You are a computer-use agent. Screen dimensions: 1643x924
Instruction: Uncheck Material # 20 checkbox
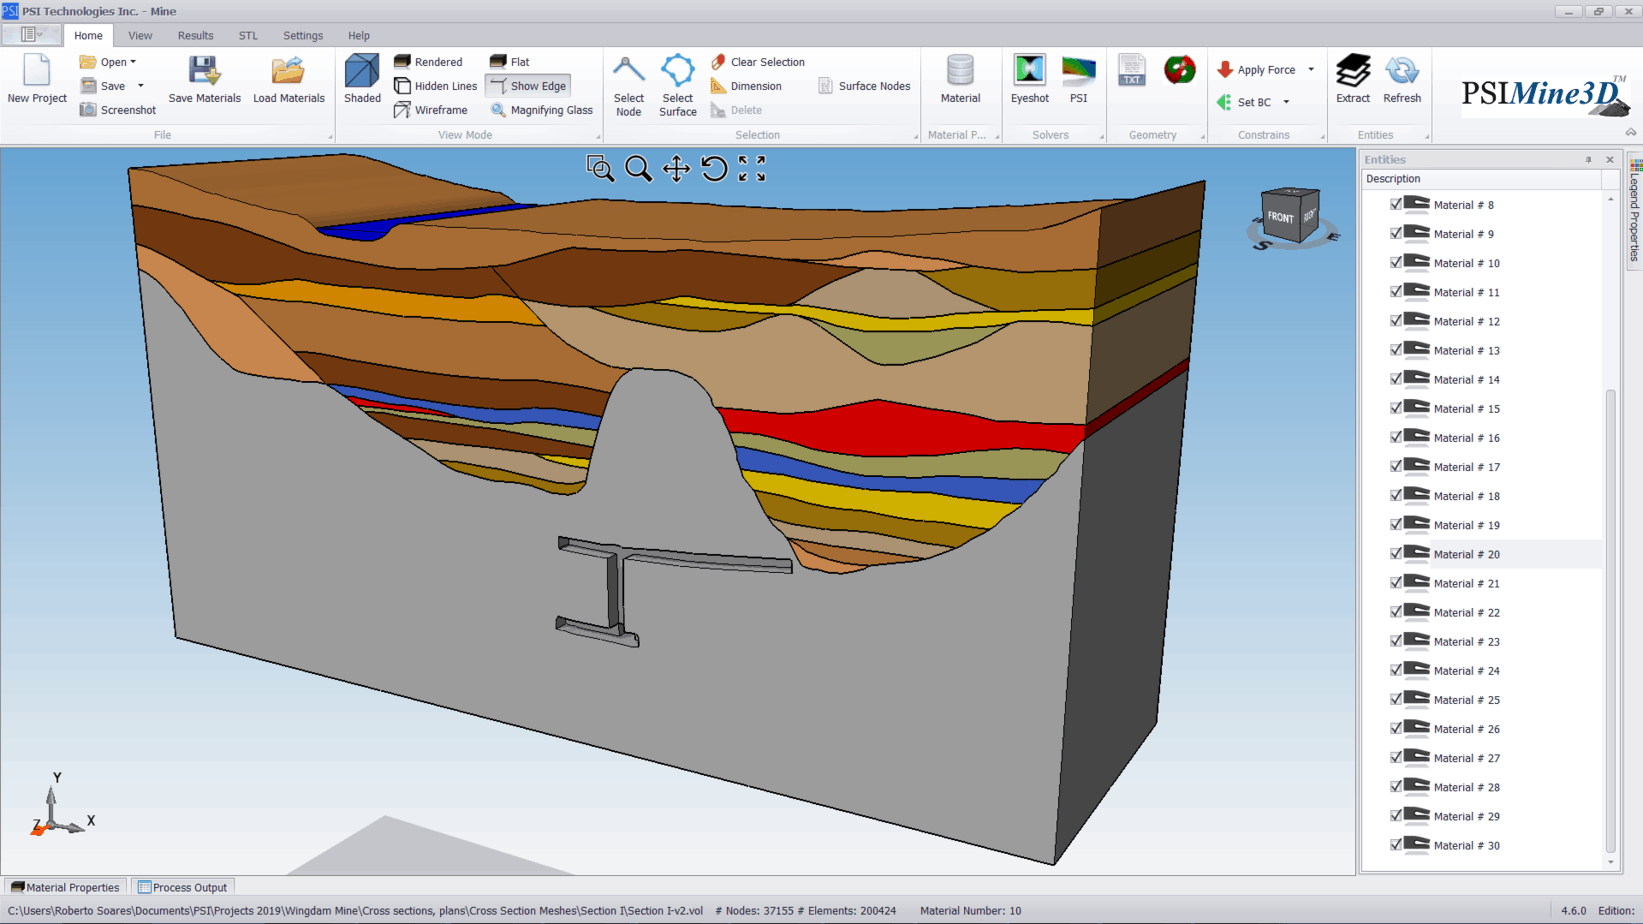[x=1396, y=553]
